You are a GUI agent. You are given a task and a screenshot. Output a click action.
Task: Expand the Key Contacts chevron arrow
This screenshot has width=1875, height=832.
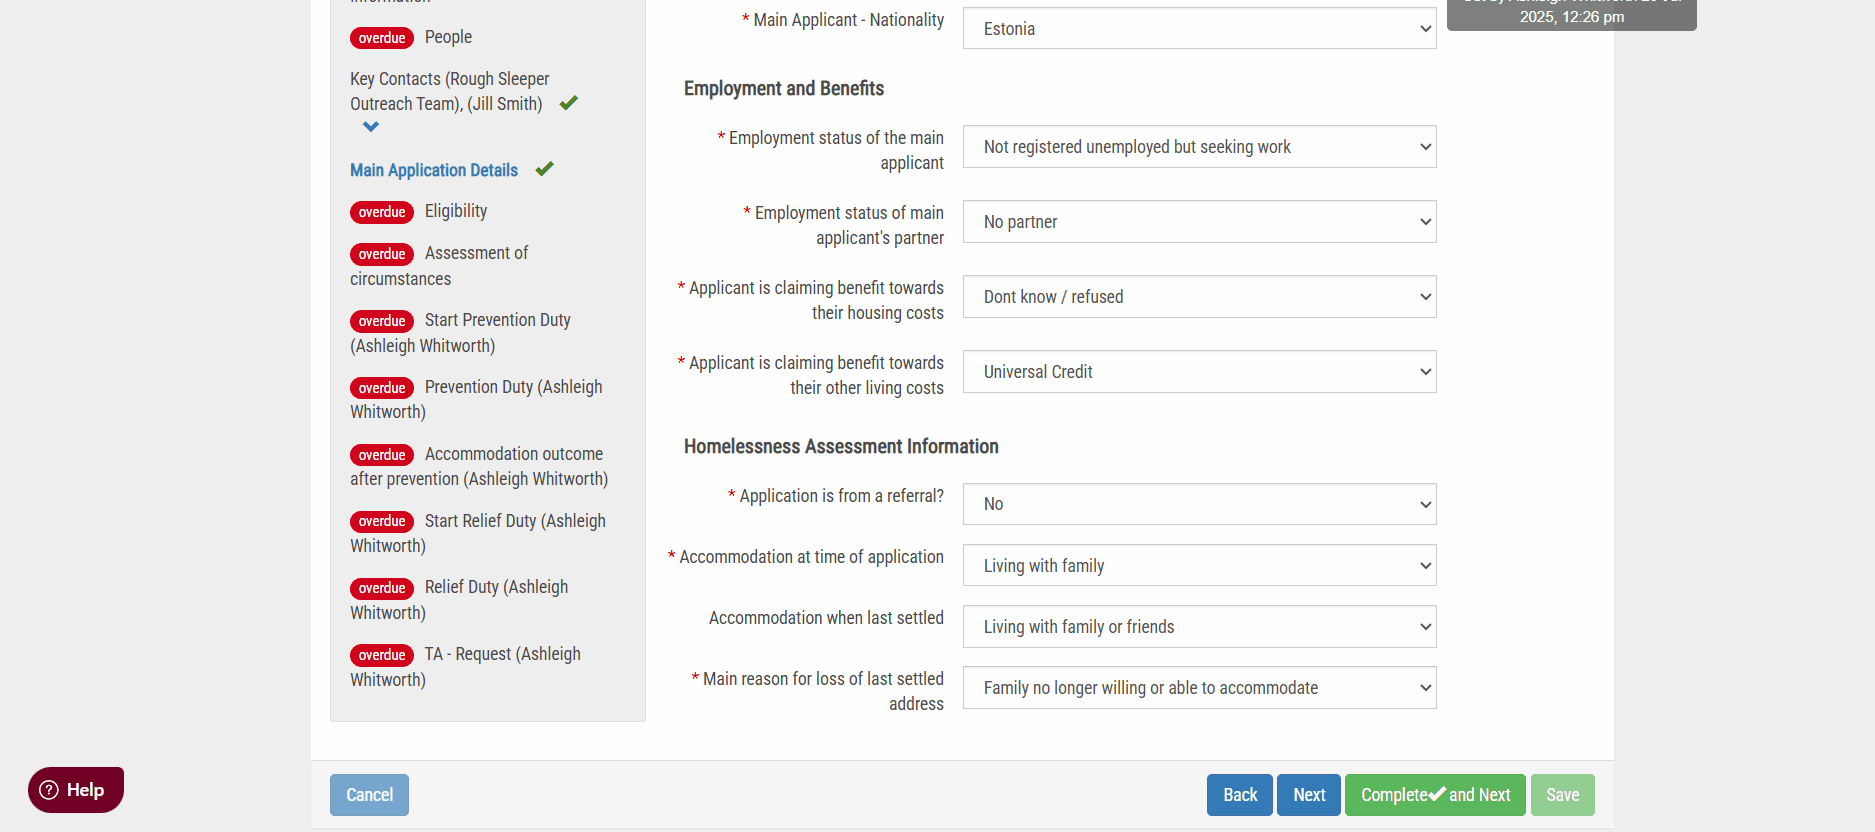(x=371, y=127)
